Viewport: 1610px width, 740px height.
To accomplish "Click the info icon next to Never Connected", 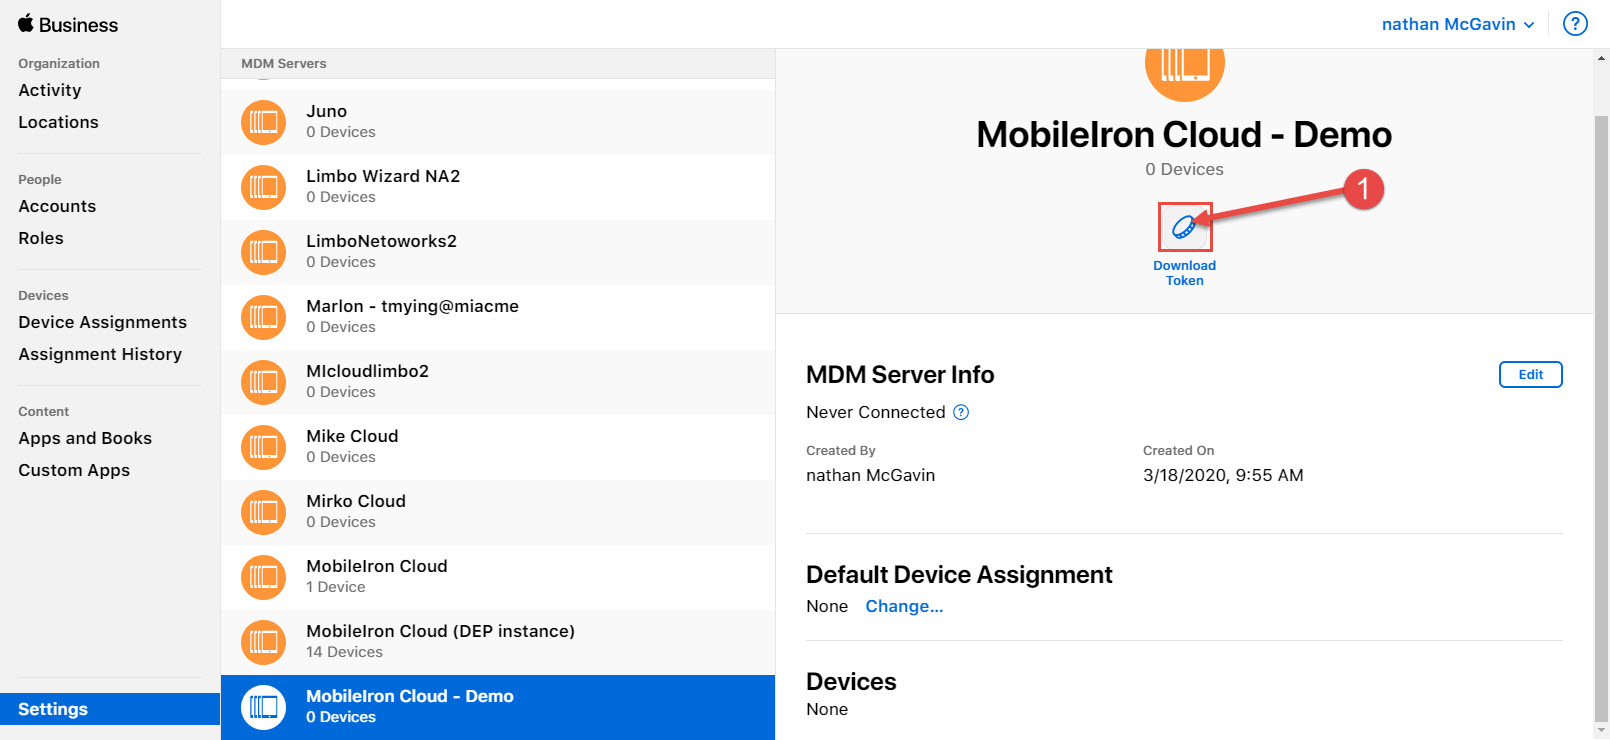I will coord(960,412).
